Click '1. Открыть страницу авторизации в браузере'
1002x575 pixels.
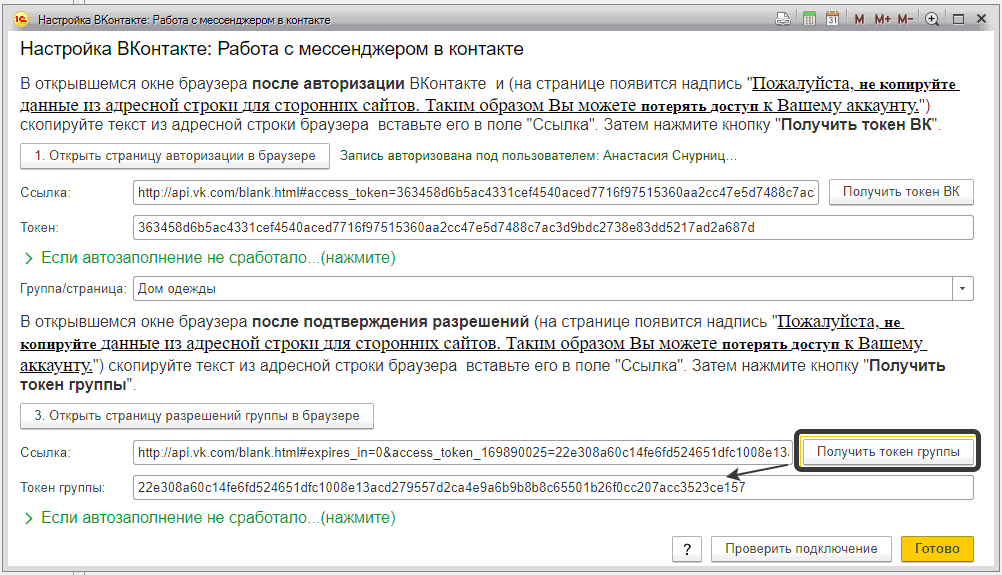[x=175, y=156]
